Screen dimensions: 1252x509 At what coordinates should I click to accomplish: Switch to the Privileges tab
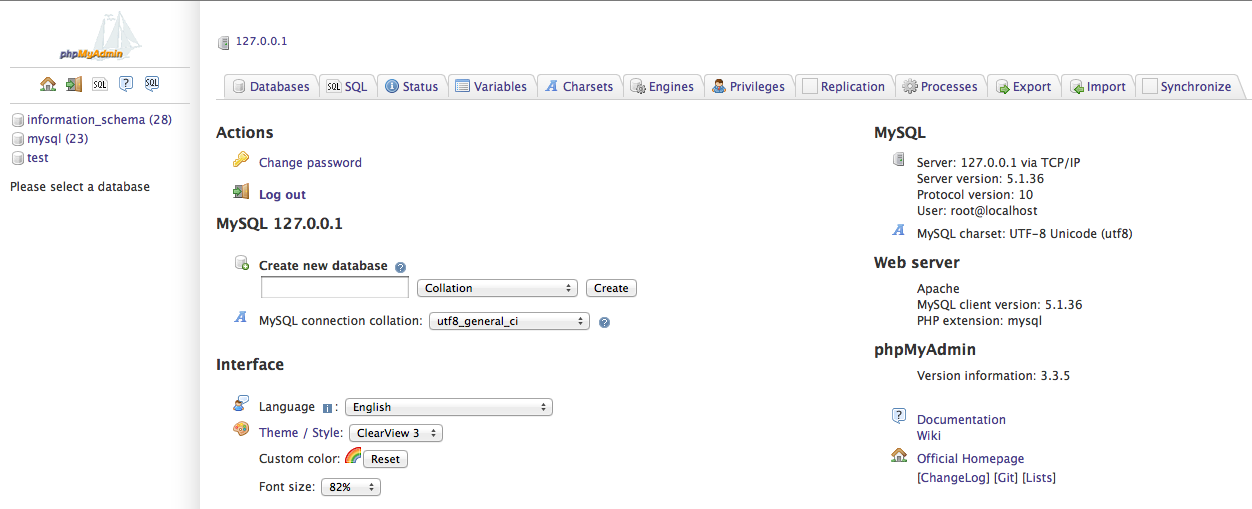(x=748, y=87)
